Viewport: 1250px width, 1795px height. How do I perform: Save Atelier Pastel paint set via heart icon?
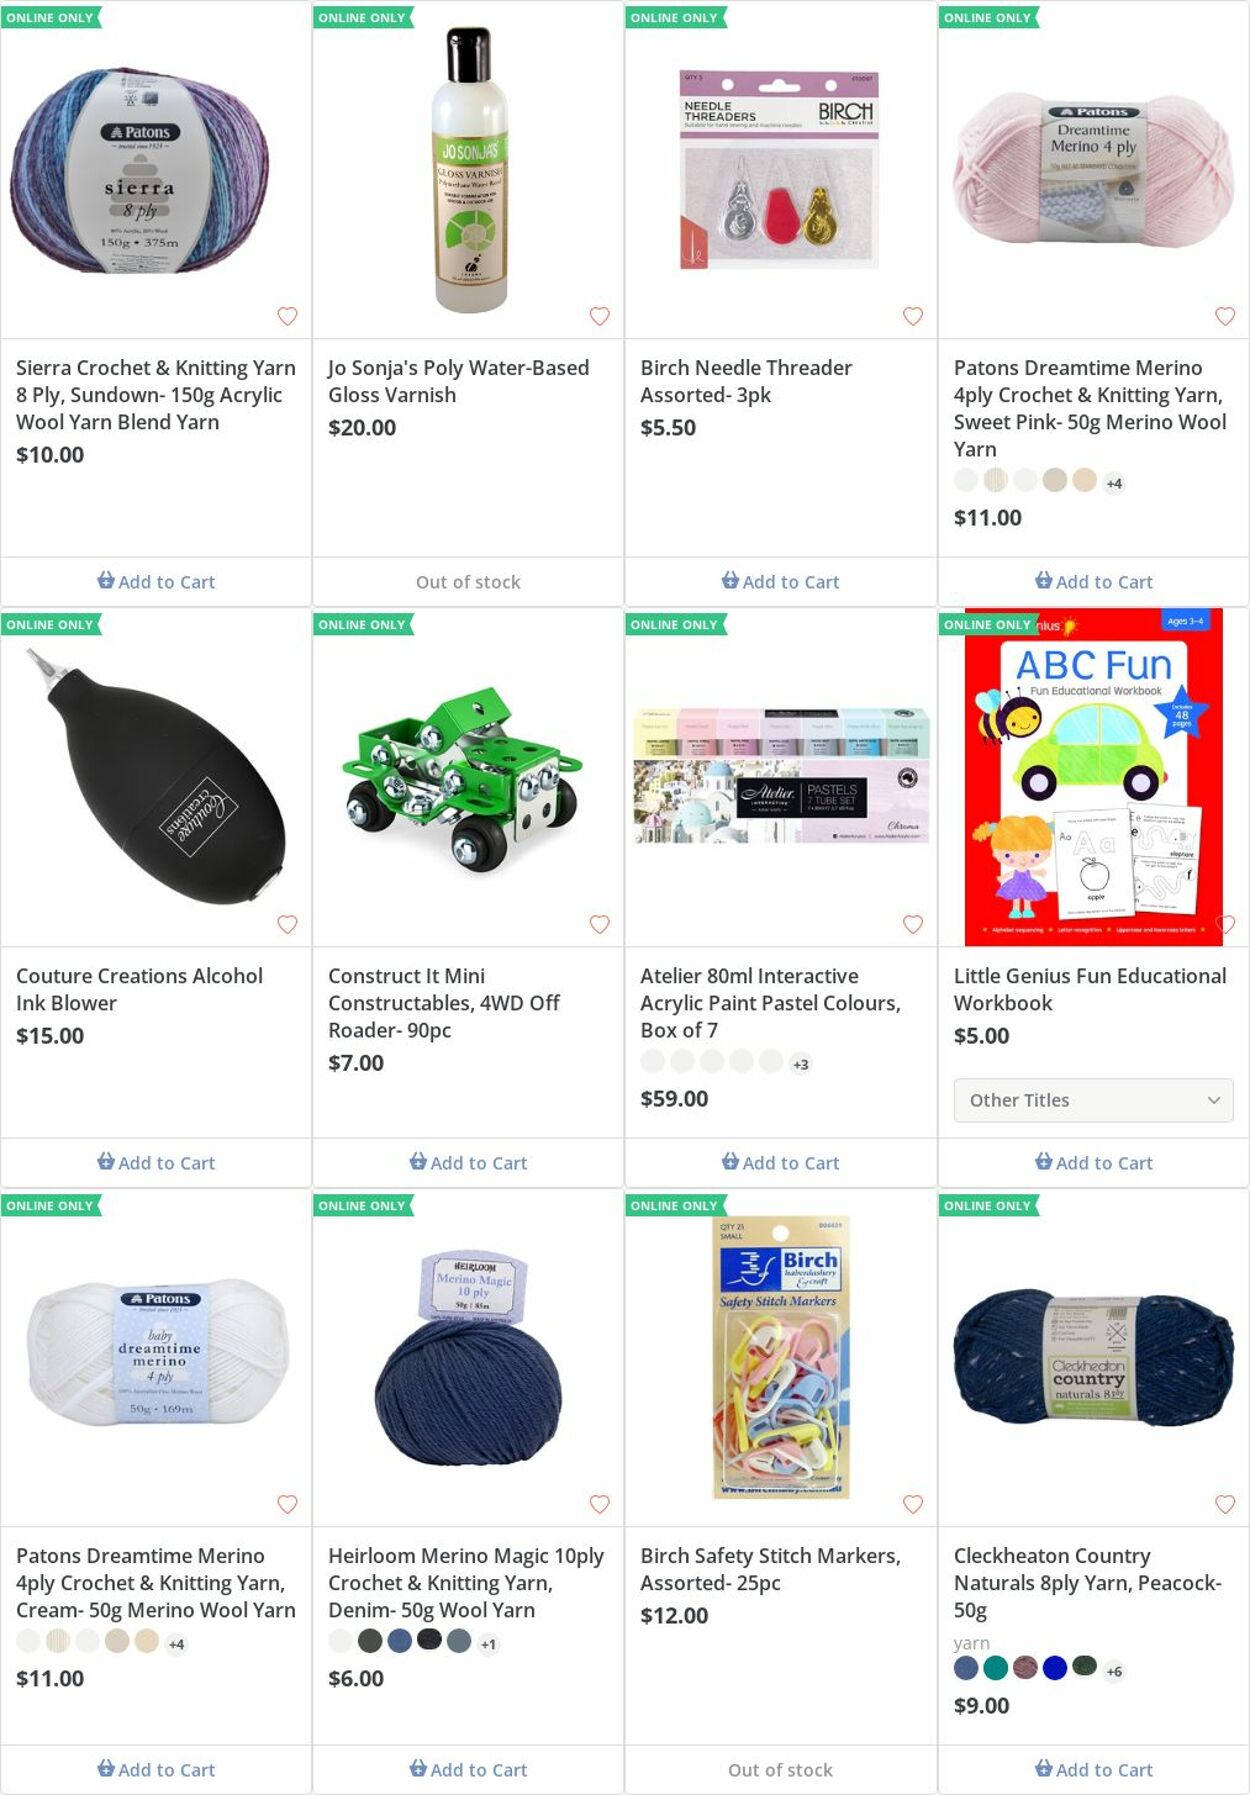[x=913, y=924]
